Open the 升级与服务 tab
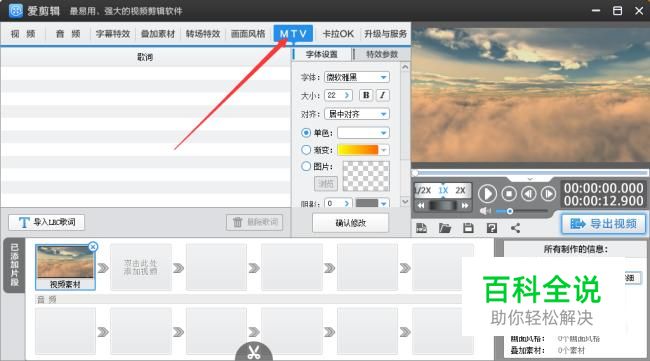The image size is (650, 361). [x=385, y=34]
